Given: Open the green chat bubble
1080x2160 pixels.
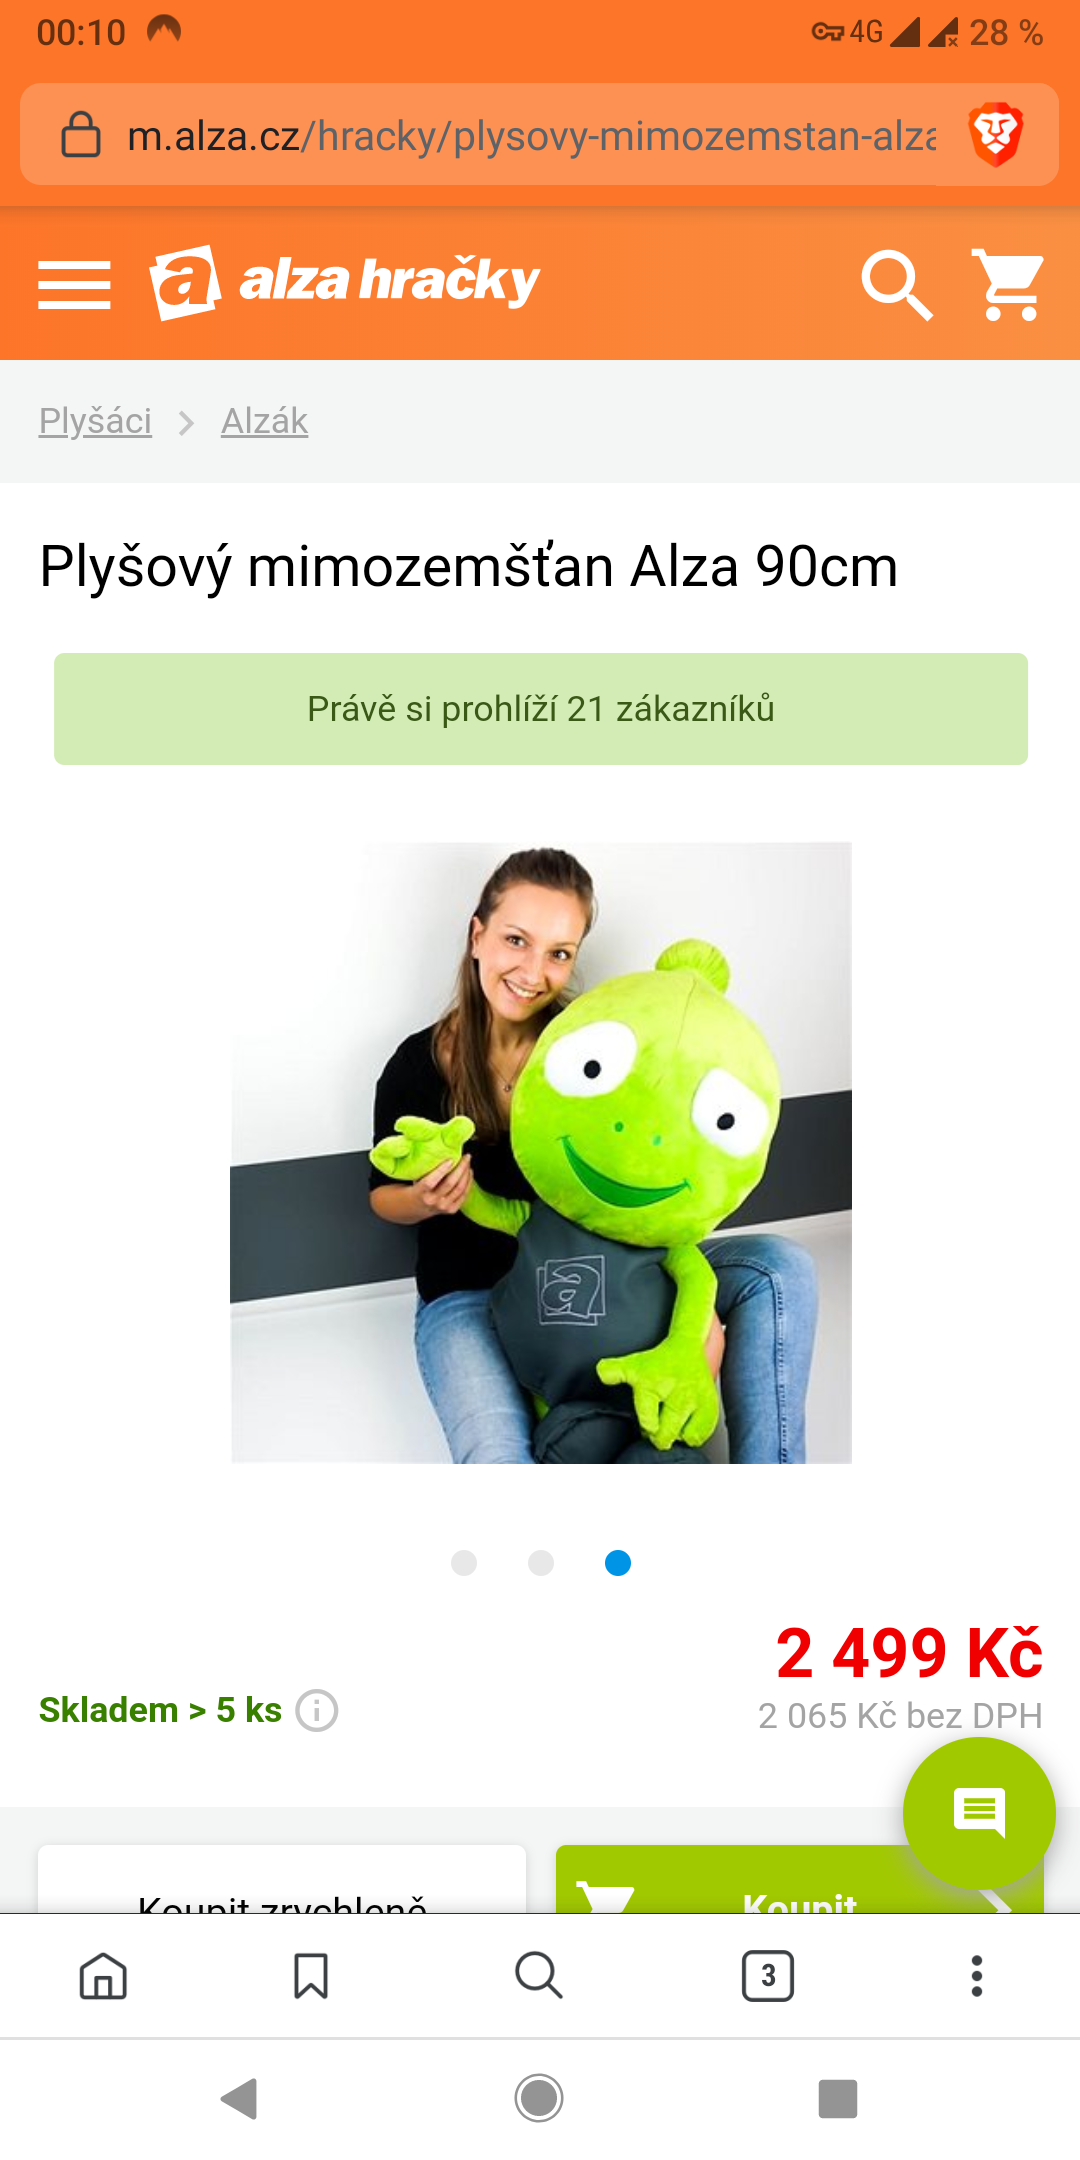Looking at the screenshot, I should 979,1813.
